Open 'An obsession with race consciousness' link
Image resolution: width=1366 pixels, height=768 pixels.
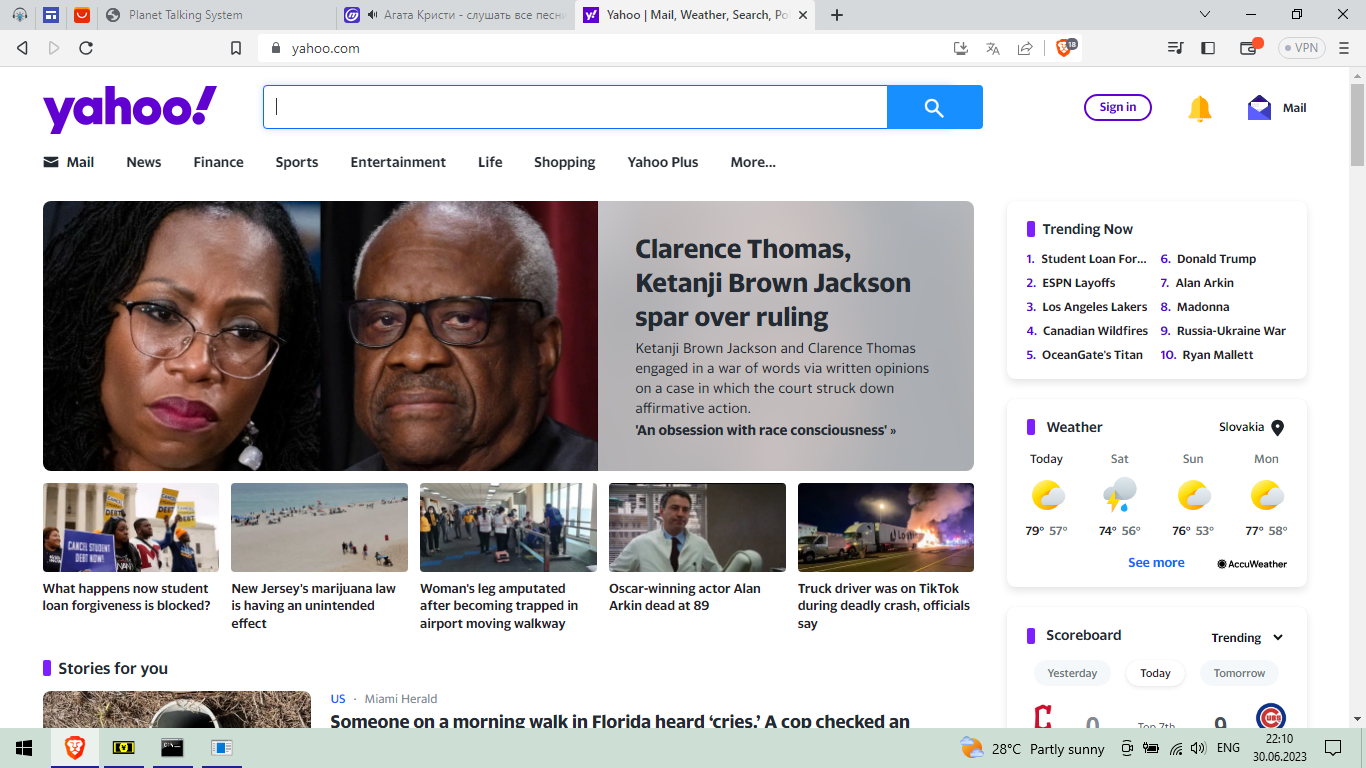[766, 430]
